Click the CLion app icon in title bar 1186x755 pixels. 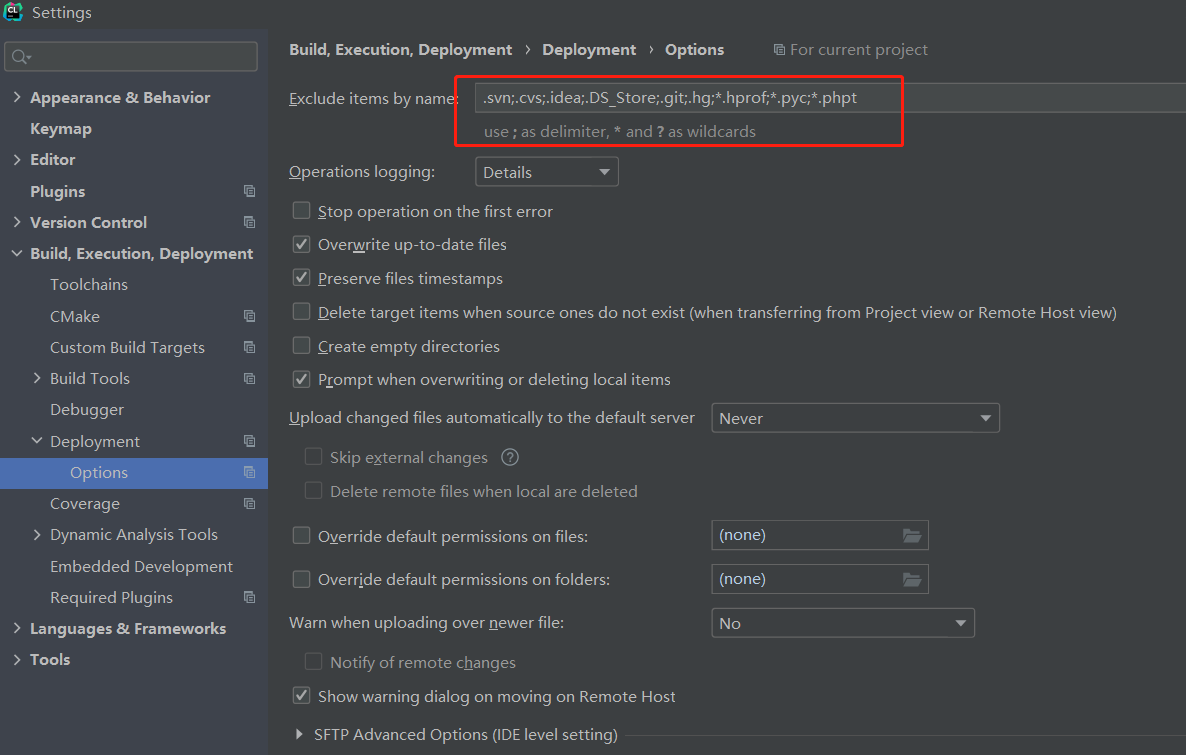[13, 11]
